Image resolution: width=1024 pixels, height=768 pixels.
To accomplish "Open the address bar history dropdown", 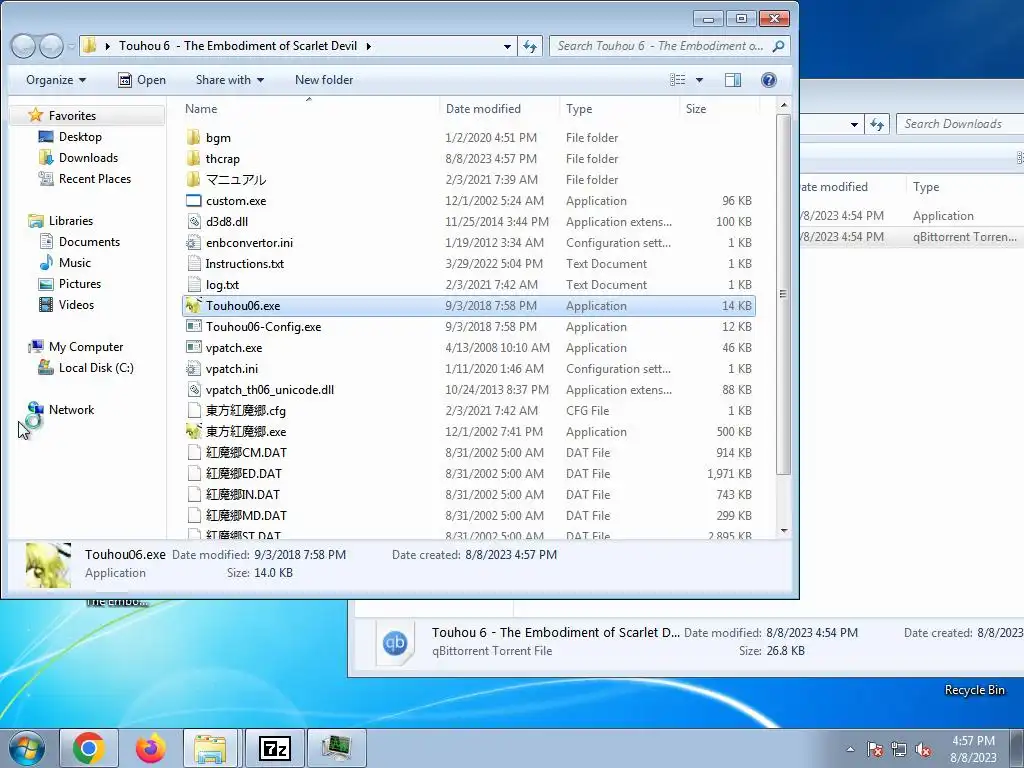I will 507,46.
